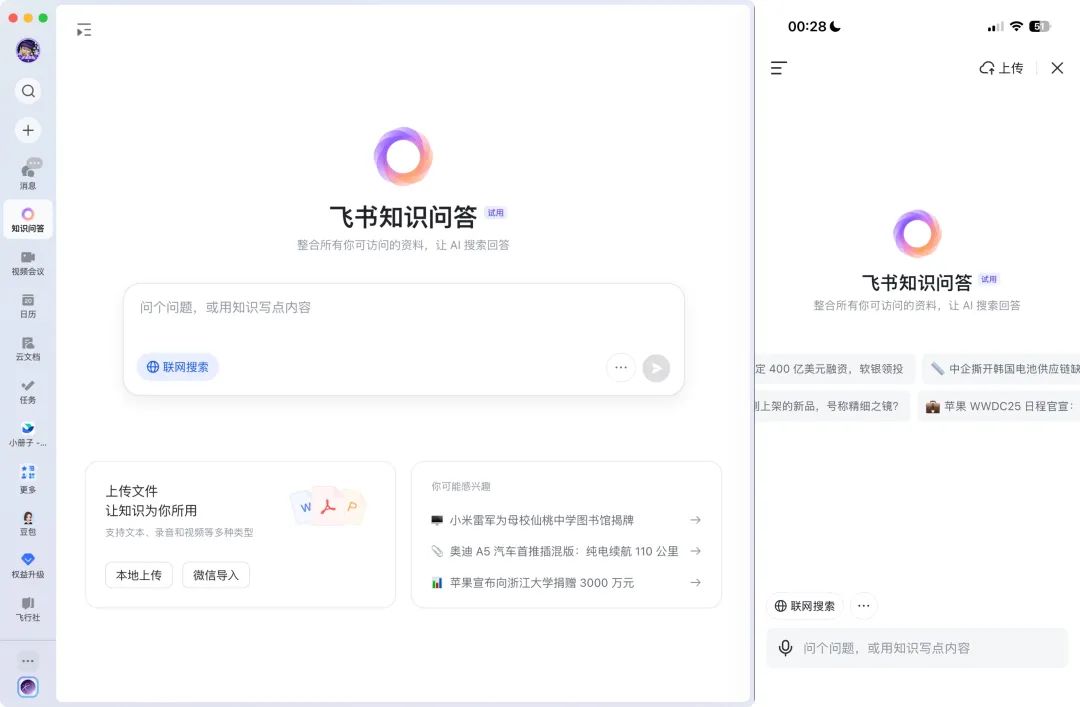Click the arrow beside the 奥迪 A5 suggestion

point(696,551)
